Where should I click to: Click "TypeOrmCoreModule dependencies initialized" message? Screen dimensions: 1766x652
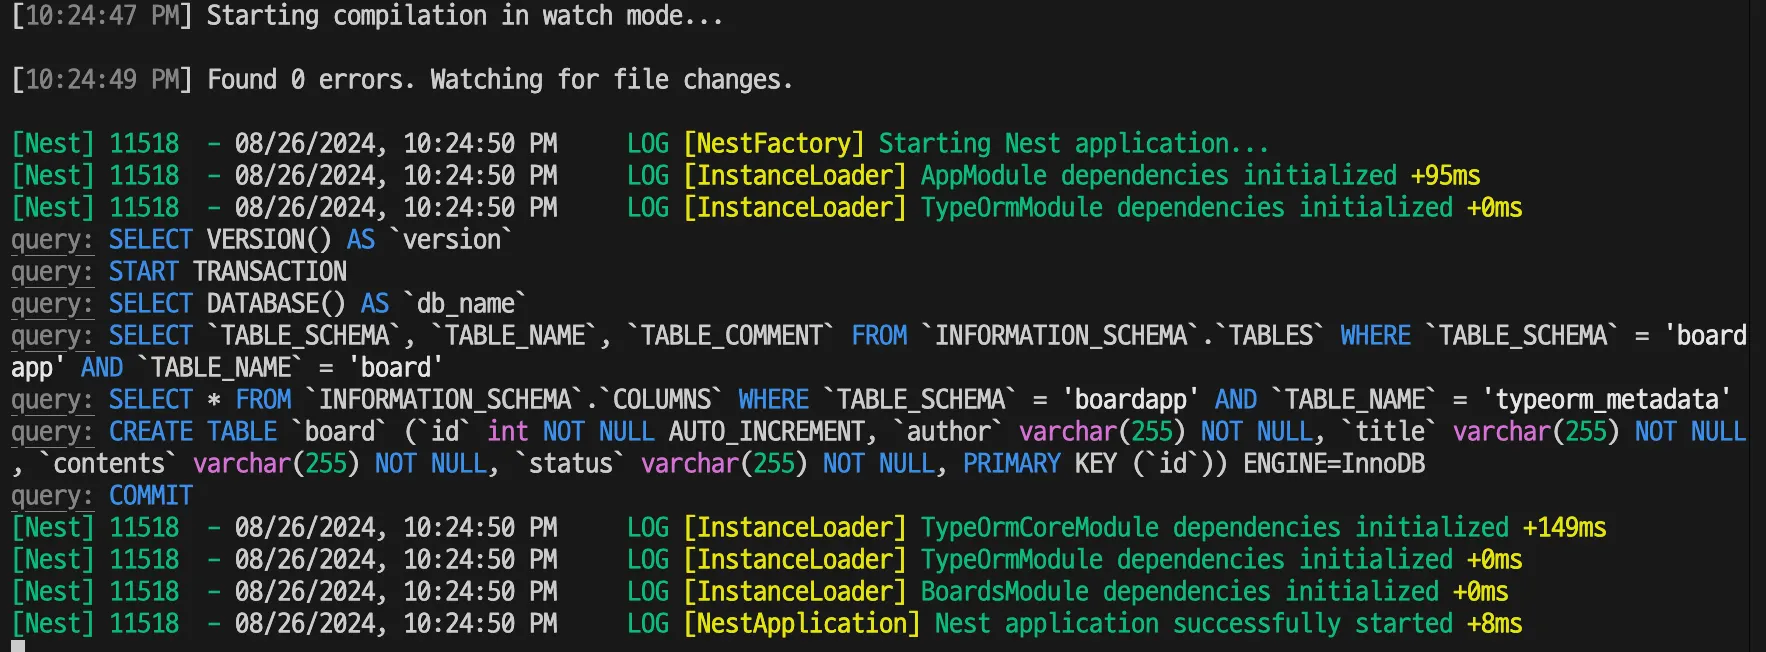point(1214,528)
